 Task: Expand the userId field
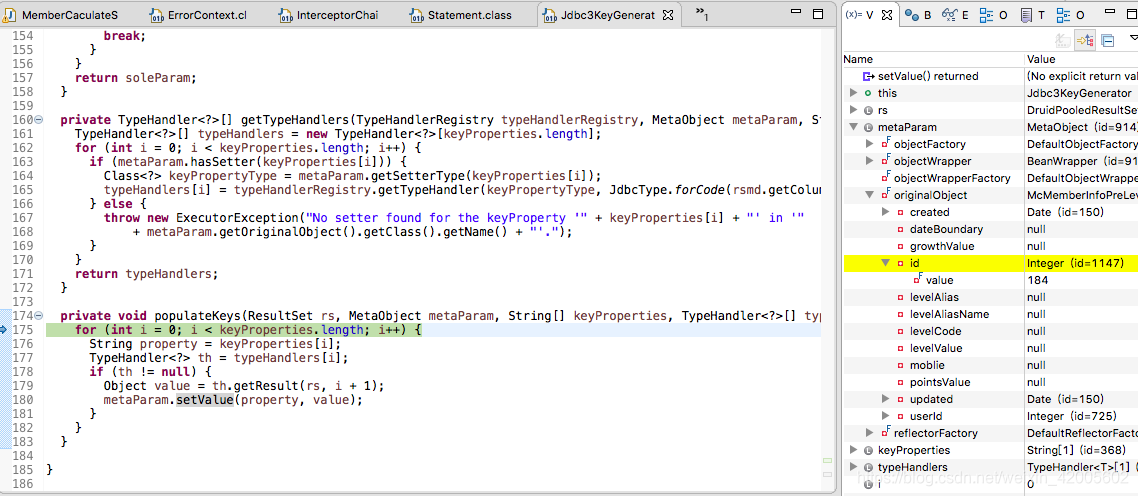pyautogui.click(x=886, y=416)
